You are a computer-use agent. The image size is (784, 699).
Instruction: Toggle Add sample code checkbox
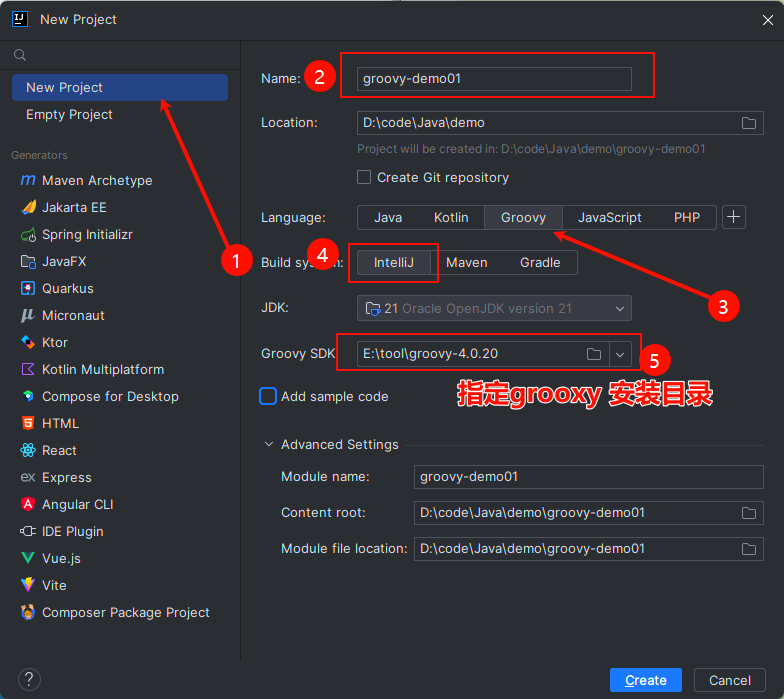click(x=268, y=396)
